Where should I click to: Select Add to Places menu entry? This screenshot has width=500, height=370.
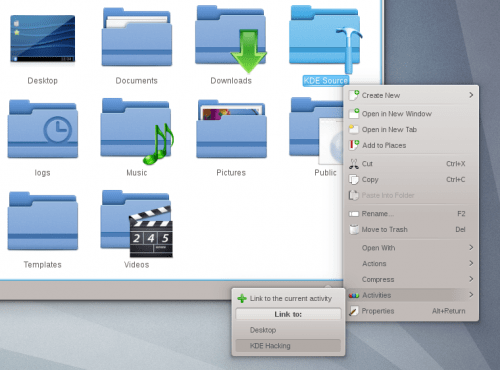tap(411, 145)
